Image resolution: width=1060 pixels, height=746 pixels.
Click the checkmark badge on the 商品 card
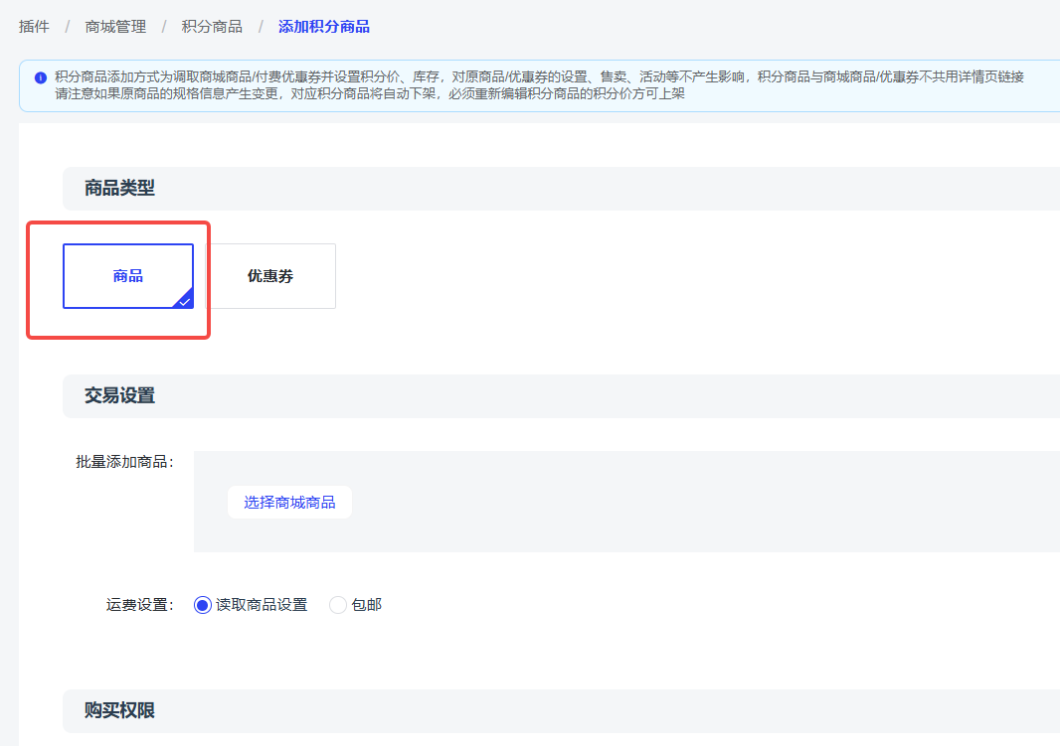[184, 300]
